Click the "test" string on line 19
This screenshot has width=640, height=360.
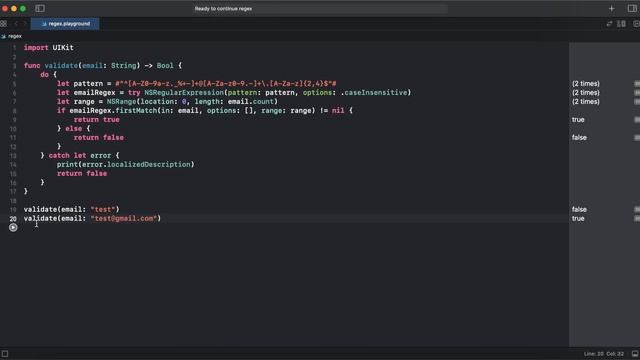tap(103, 209)
